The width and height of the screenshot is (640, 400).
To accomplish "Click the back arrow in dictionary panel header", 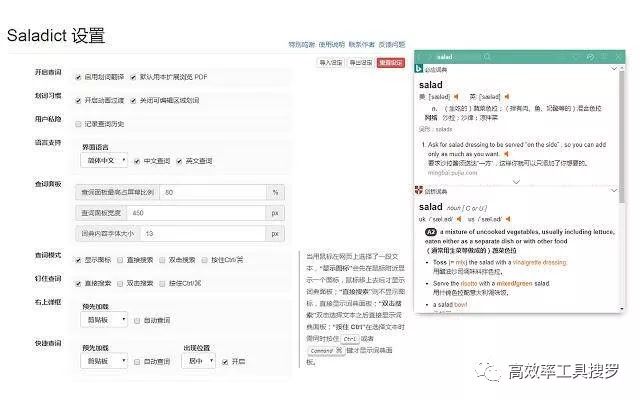I will (x=419, y=57).
